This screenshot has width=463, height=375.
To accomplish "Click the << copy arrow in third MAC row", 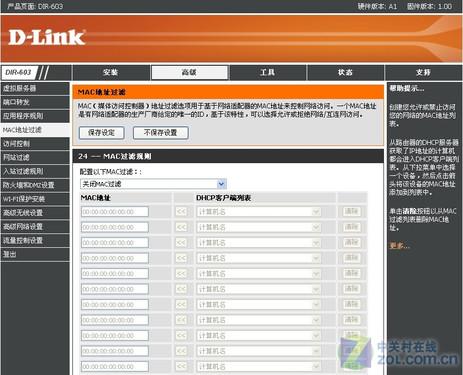I will (x=181, y=242).
